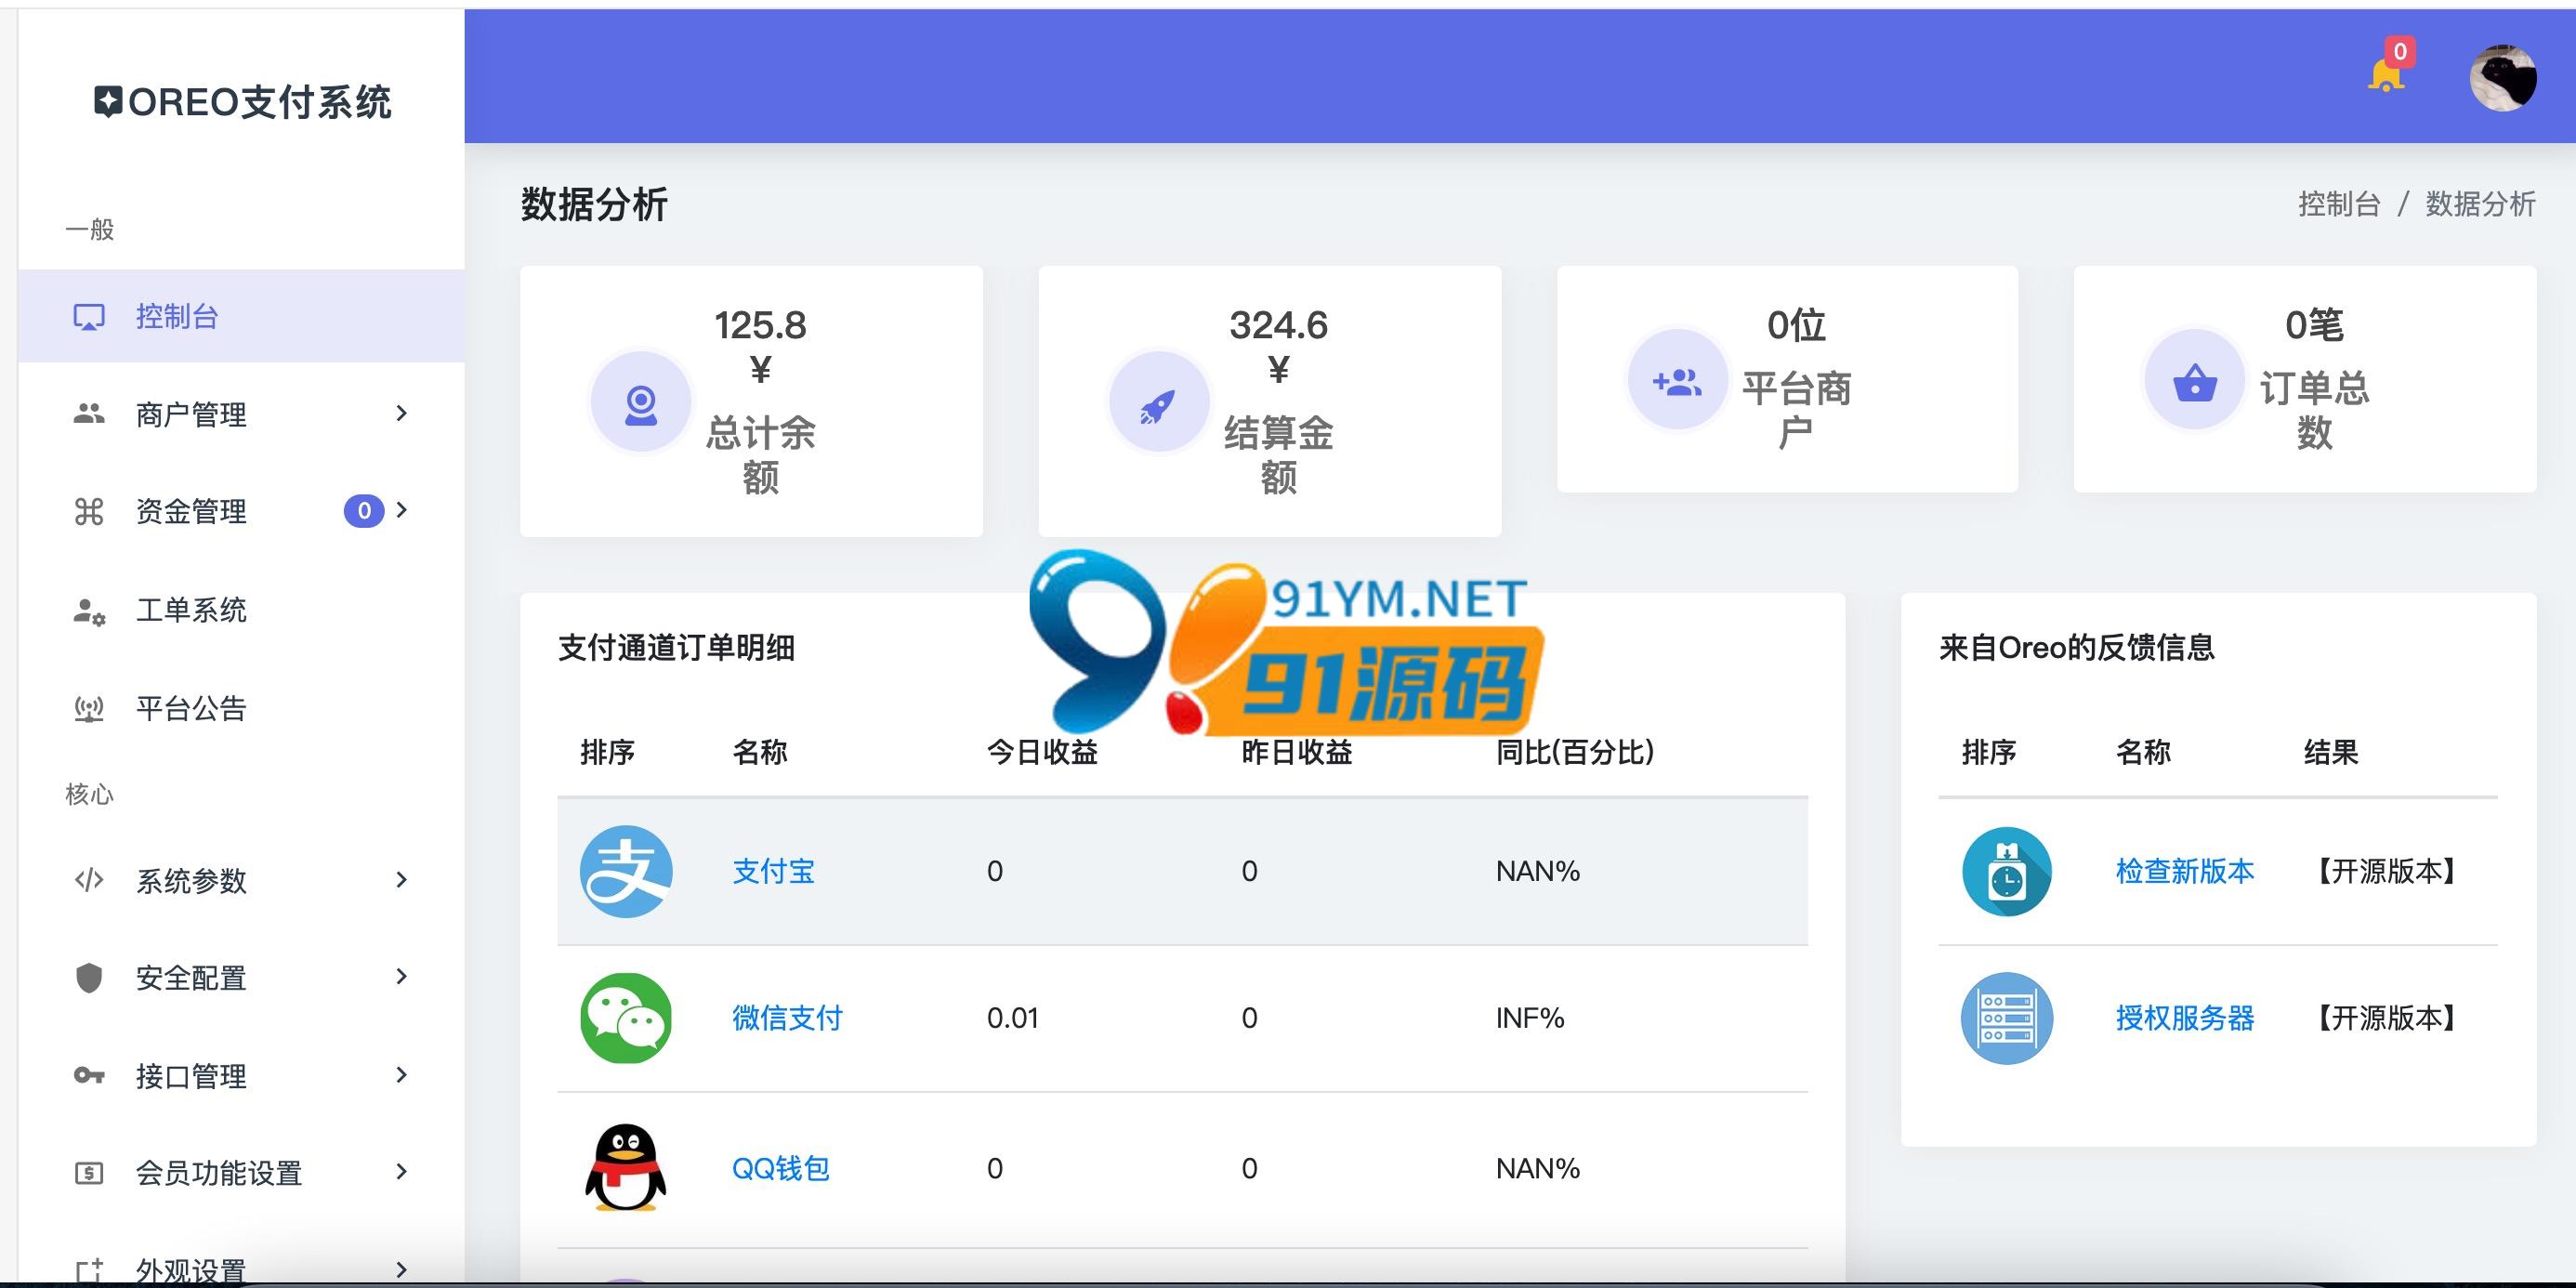
Task: Click the 资金管理 command icon
Action: [89, 511]
